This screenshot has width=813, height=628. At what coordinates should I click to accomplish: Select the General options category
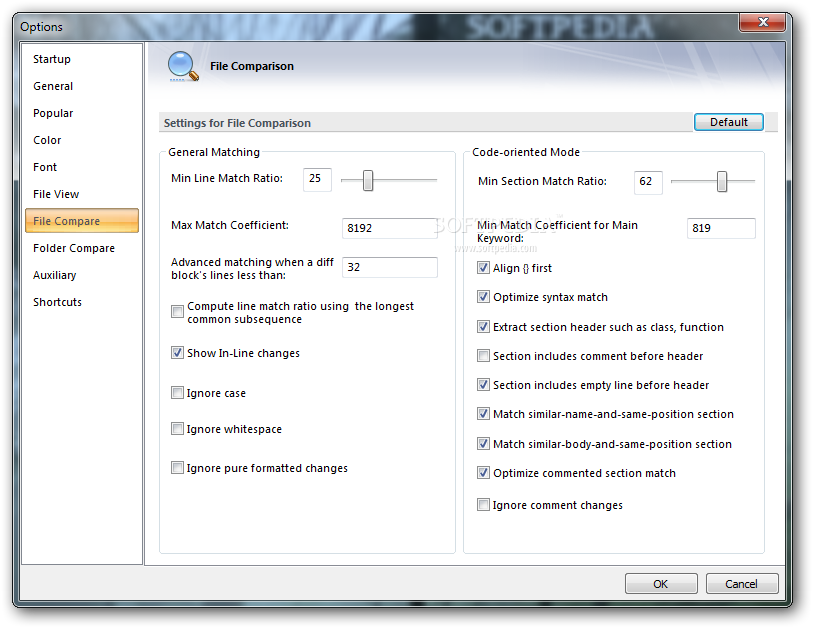coord(53,86)
